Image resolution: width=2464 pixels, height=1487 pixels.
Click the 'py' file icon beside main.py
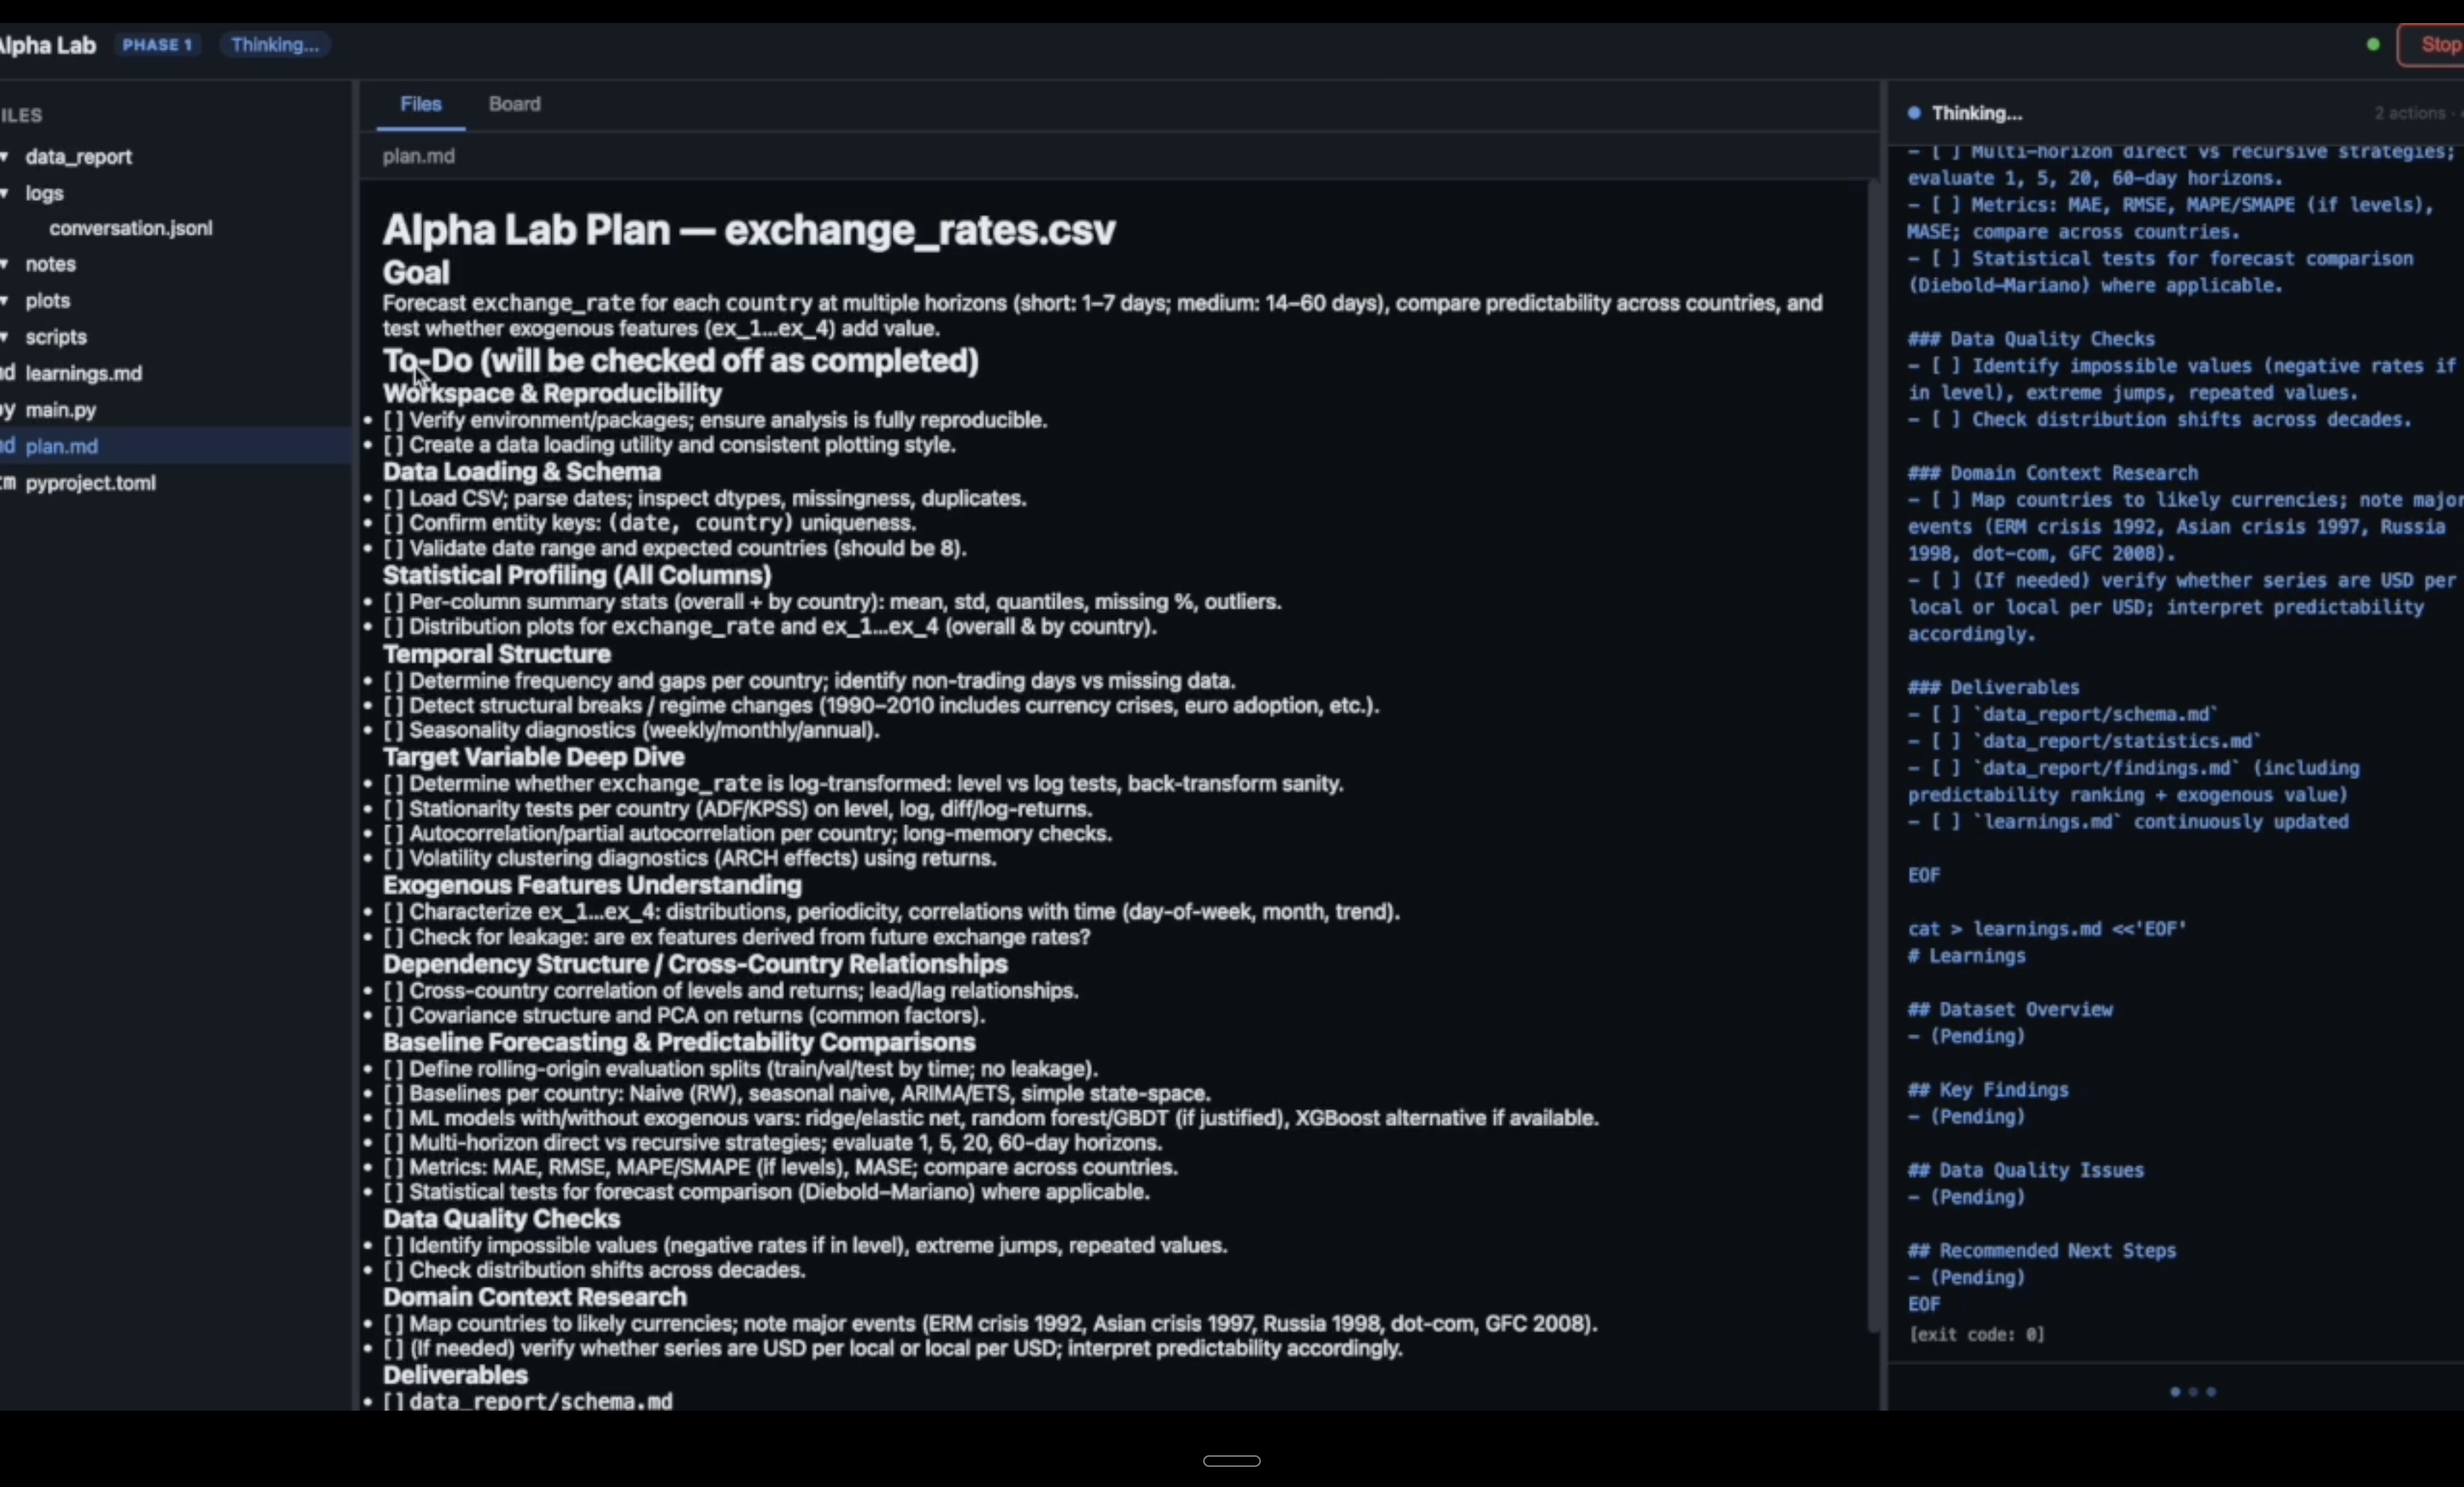pyautogui.click(x=7, y=410)
